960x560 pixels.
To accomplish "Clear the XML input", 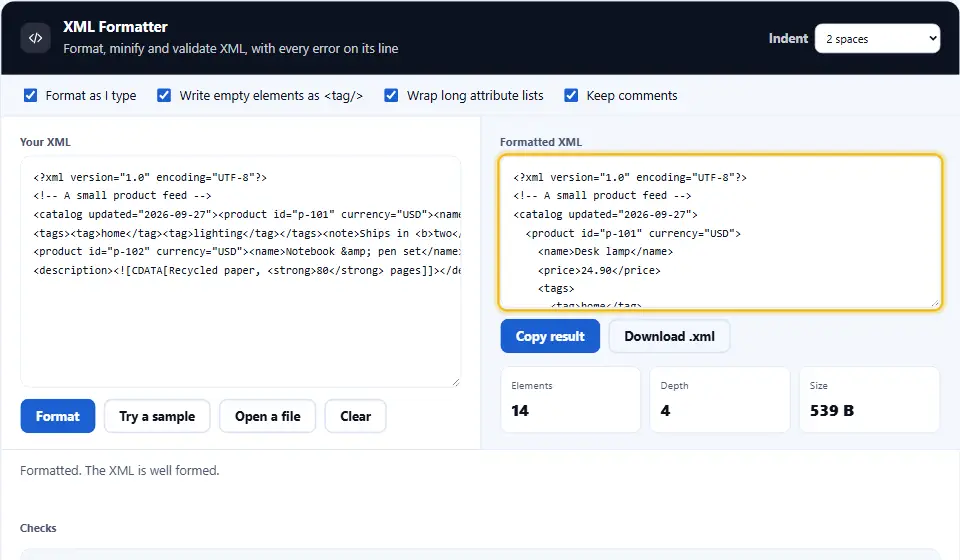I will click(356, 416).
